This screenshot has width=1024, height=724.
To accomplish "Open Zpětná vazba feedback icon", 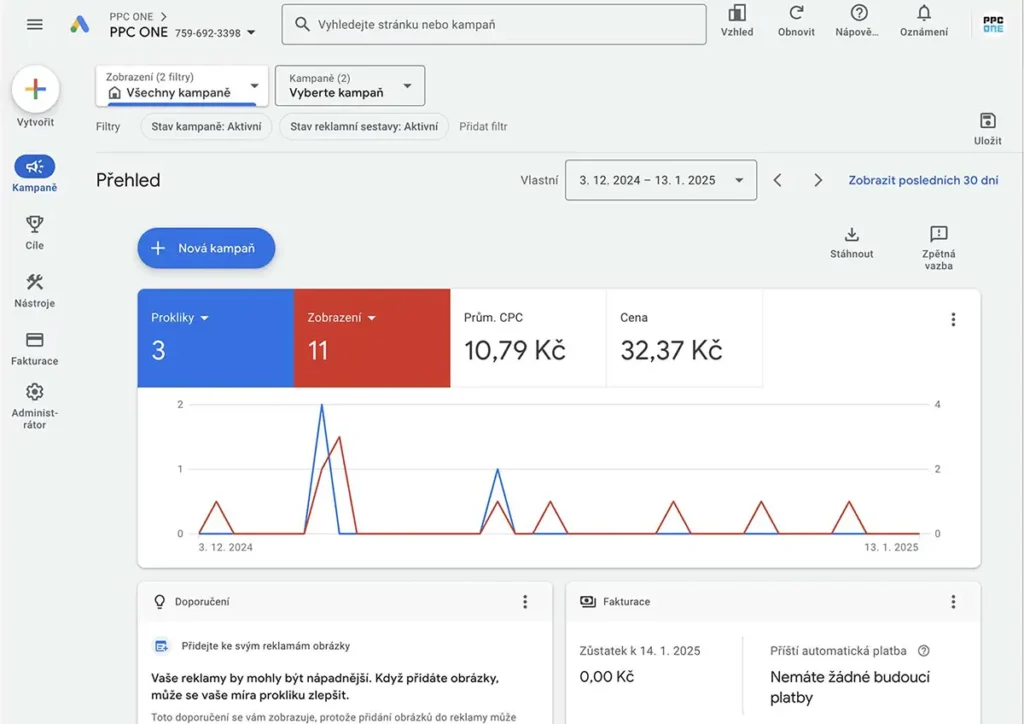I will 938,235.
